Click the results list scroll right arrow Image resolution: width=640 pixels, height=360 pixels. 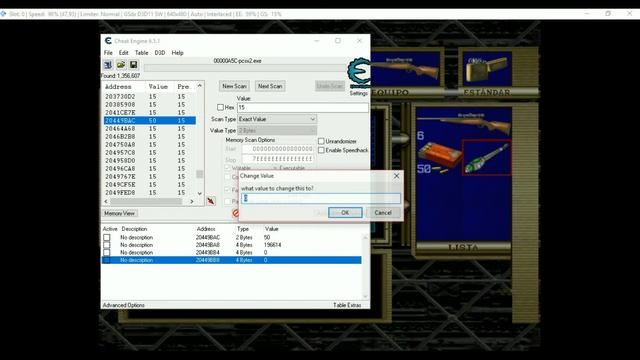191,201
